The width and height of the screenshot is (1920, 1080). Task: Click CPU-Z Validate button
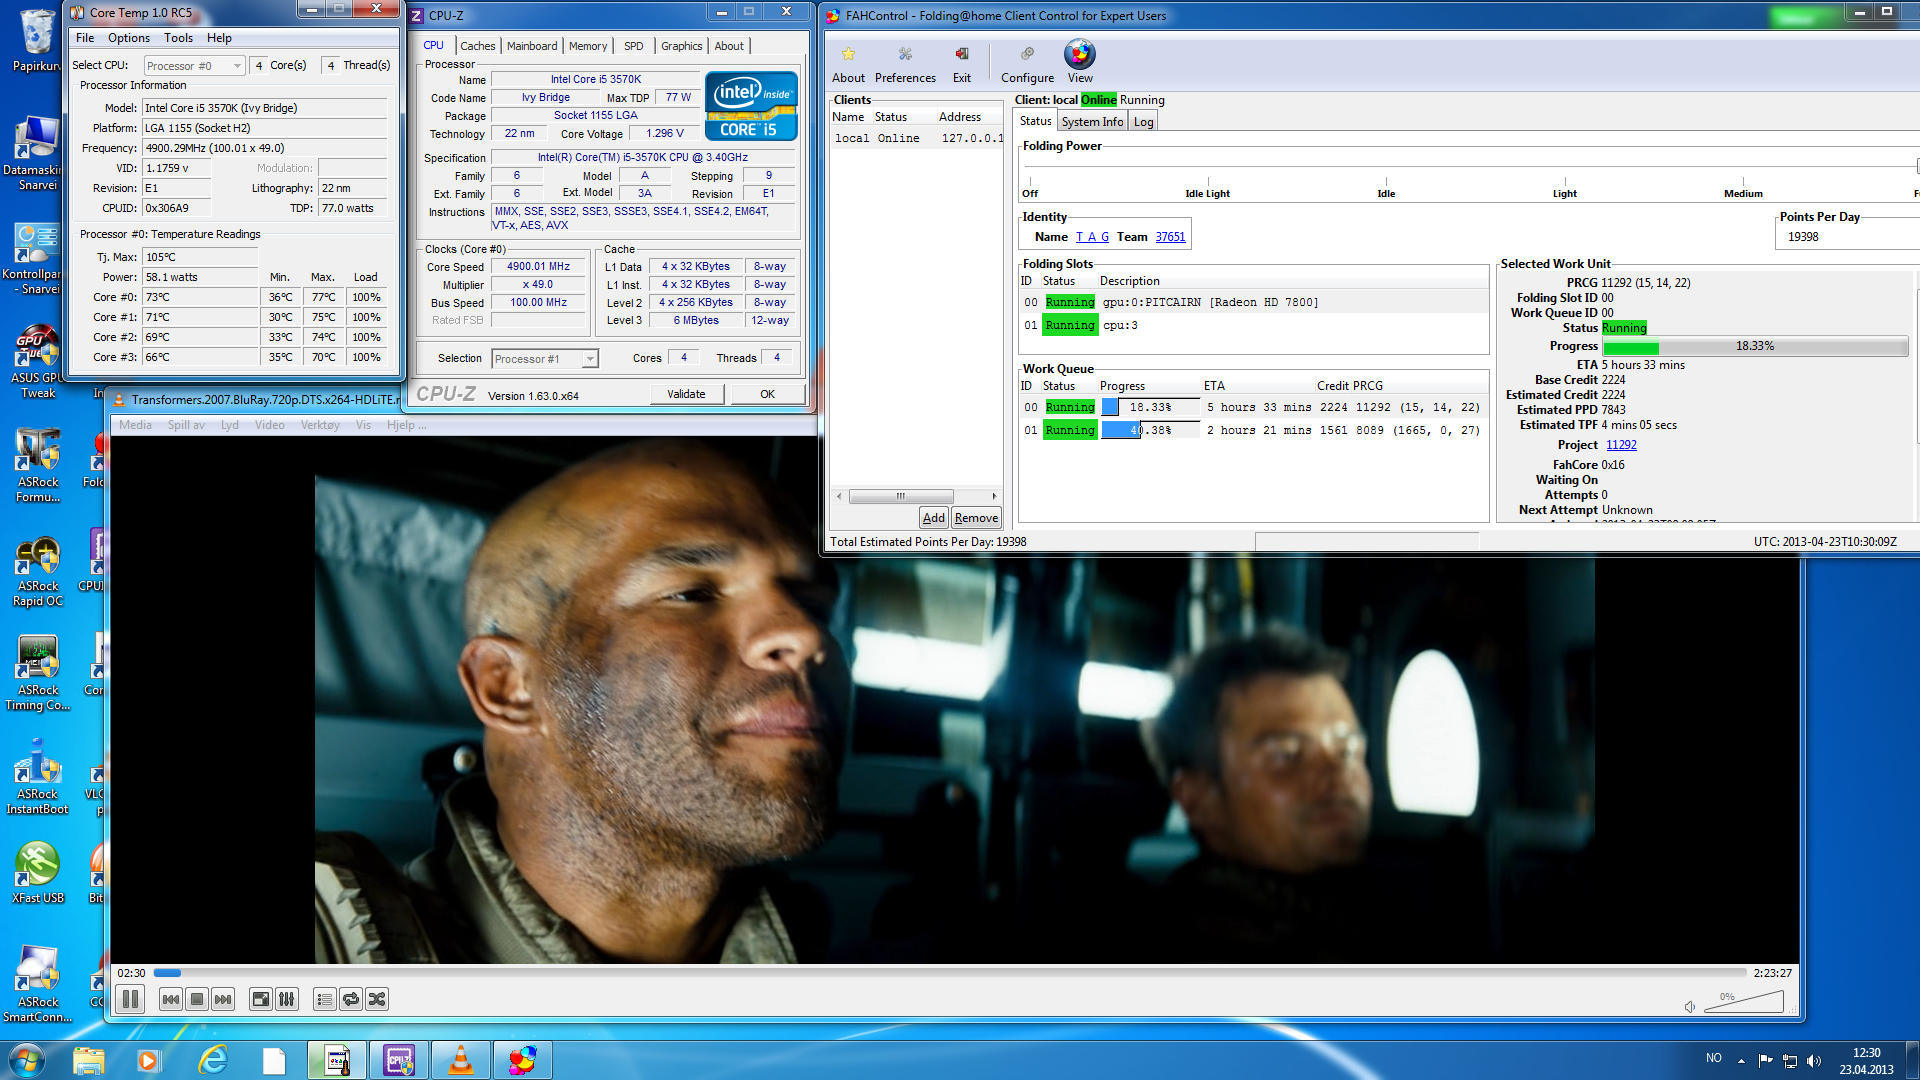[x=686, y=394]
